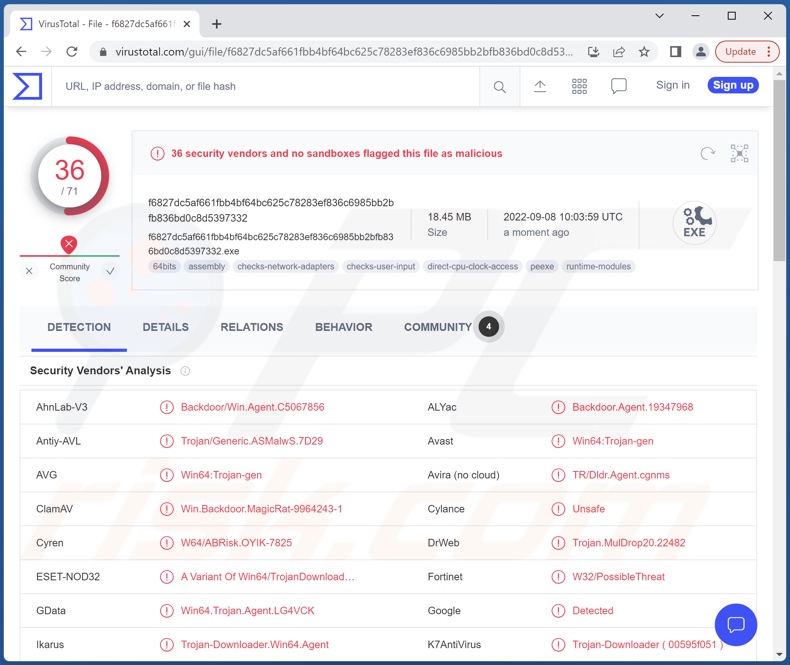This screenshot has width=790, height=665.
Task: Click the W32/PossibleThreat Fortinet result
Action: click(619, 577)
